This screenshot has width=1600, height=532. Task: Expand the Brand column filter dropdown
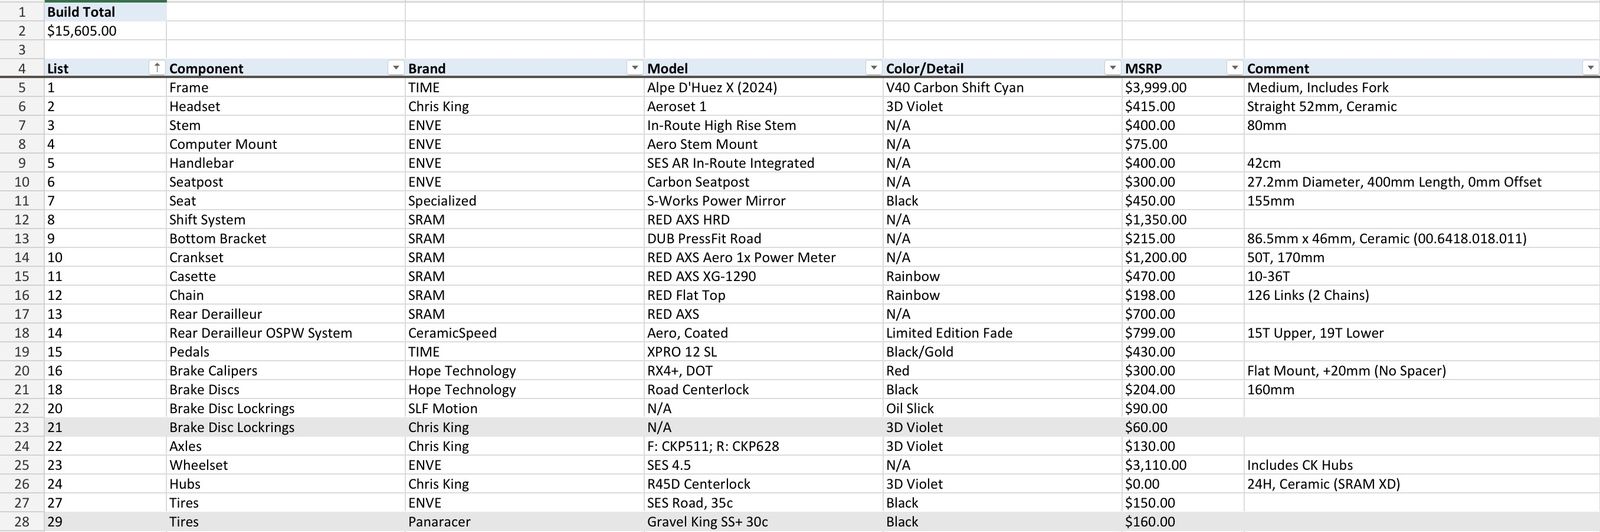[x=634, y=68]
